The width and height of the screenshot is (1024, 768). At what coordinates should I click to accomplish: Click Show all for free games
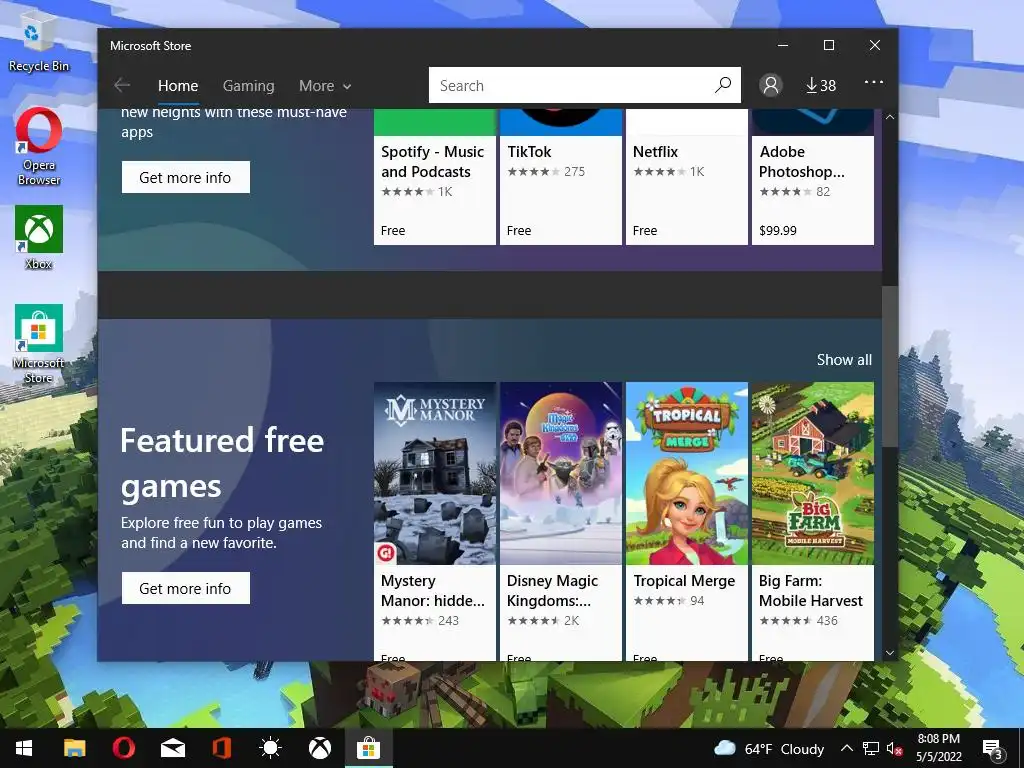click(844, 360)
